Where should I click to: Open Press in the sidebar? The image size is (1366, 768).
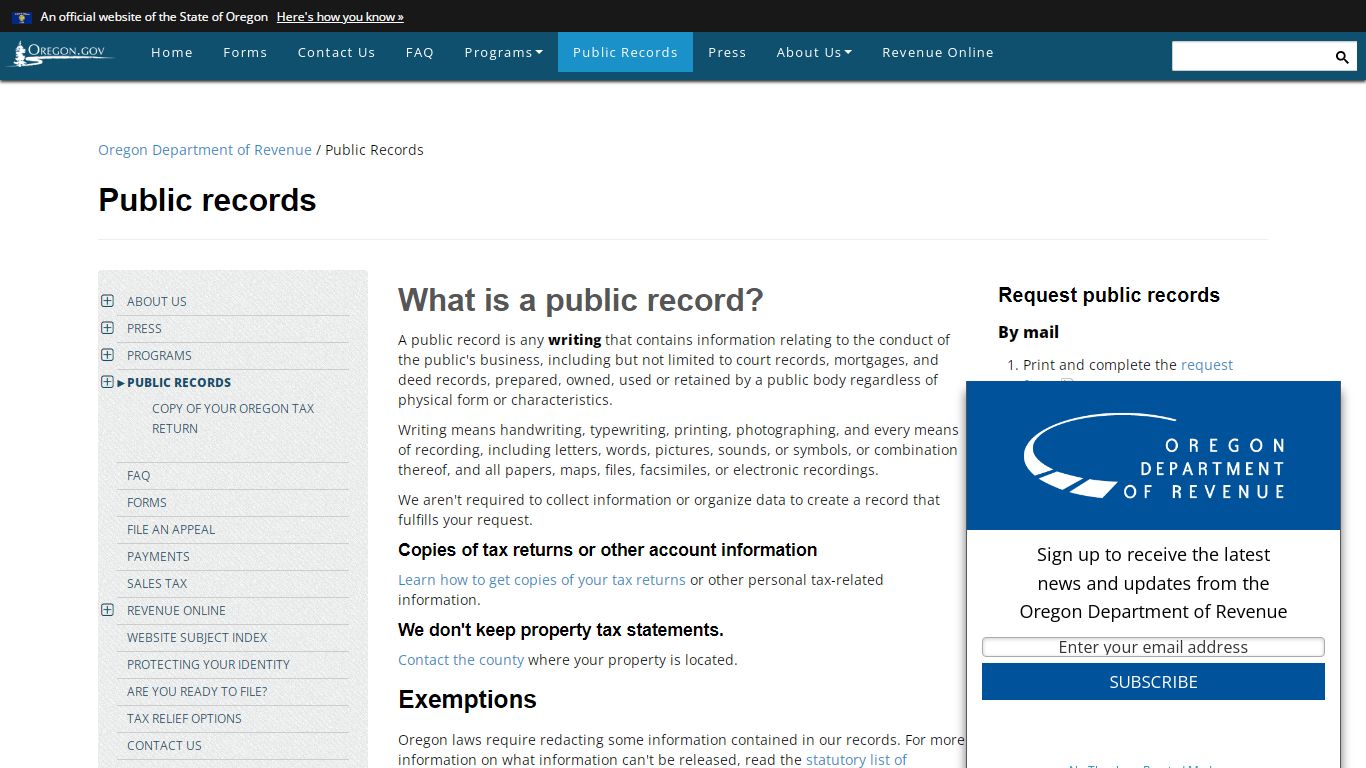click(144, 328)
